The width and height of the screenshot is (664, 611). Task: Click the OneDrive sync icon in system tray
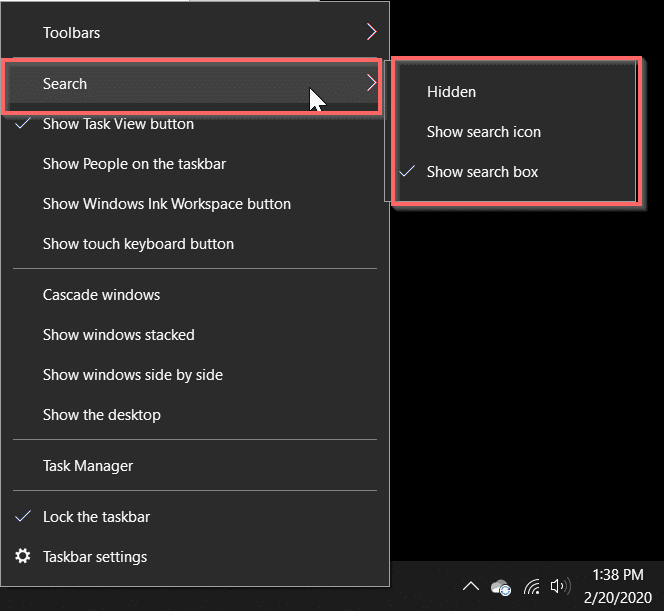point(501,587)
